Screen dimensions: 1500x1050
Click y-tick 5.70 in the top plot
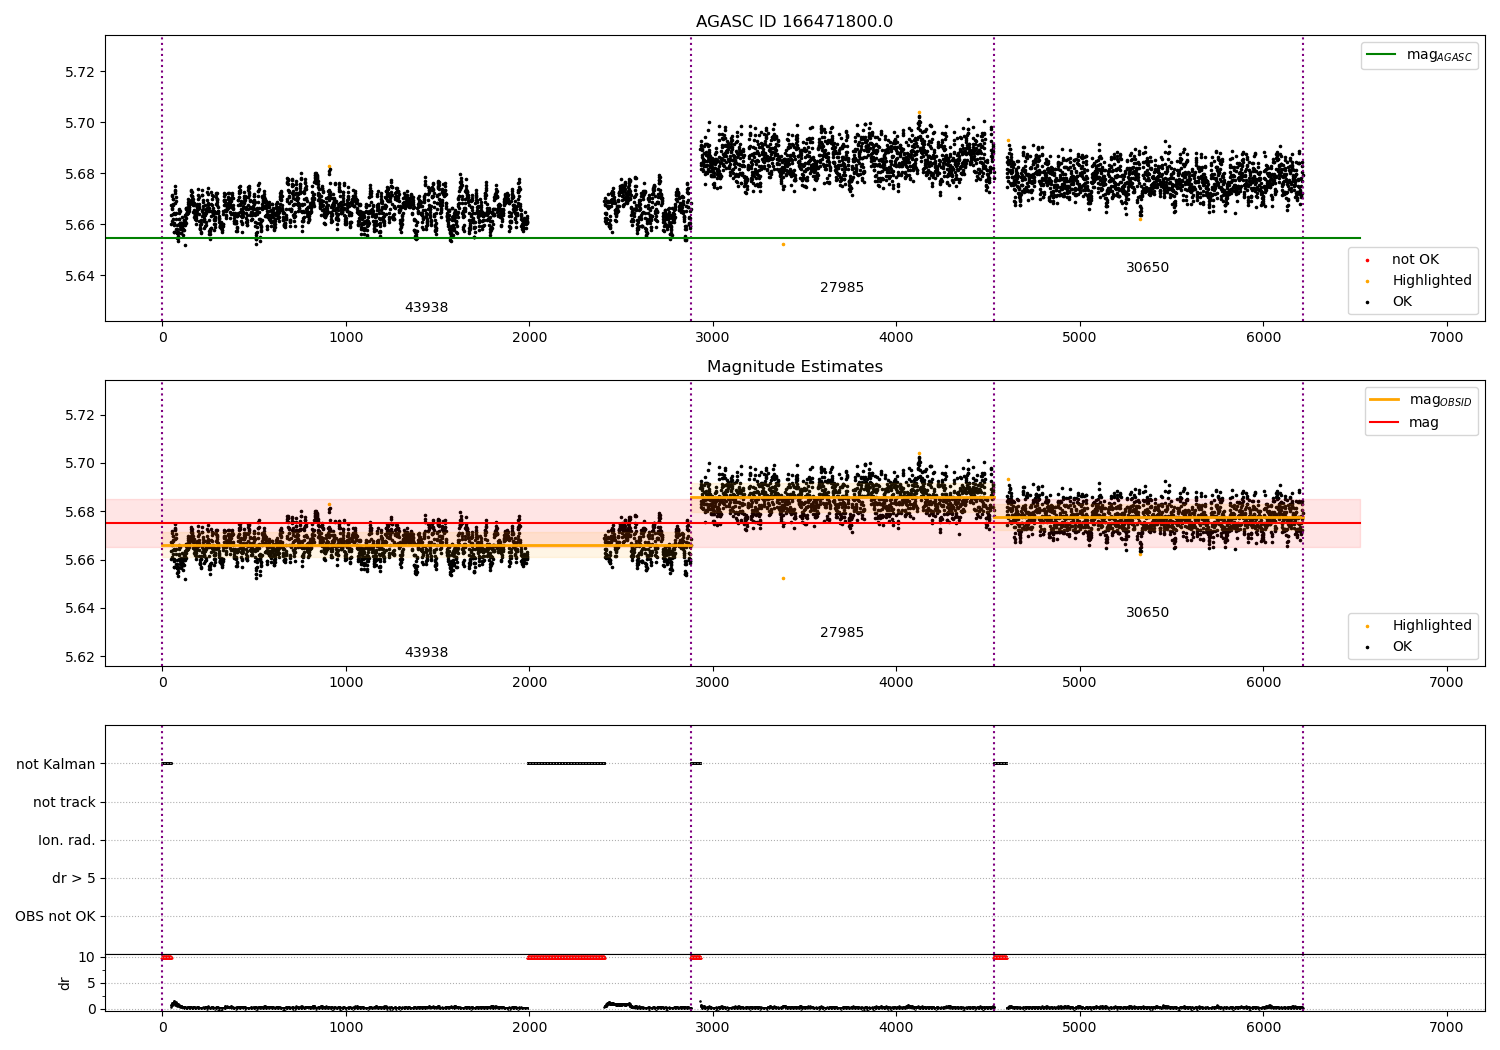80,123
